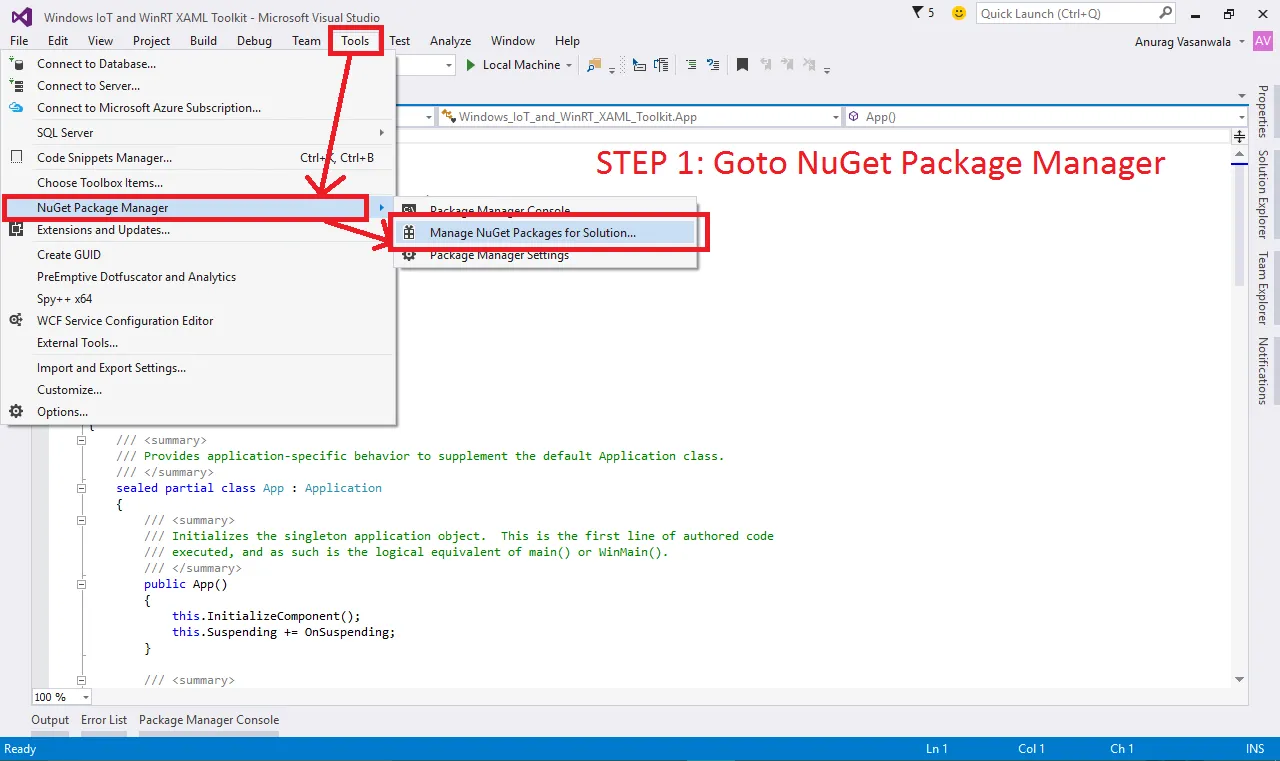Click the icon beside Connect to Server
This screenshot has height=761, width=1280.
16,86
